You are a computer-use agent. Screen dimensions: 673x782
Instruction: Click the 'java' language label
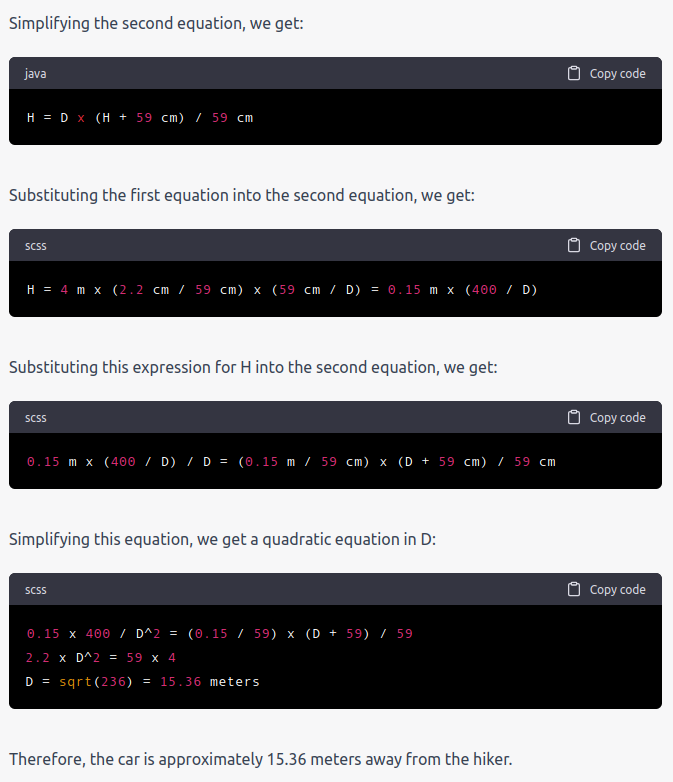[35, 74]
